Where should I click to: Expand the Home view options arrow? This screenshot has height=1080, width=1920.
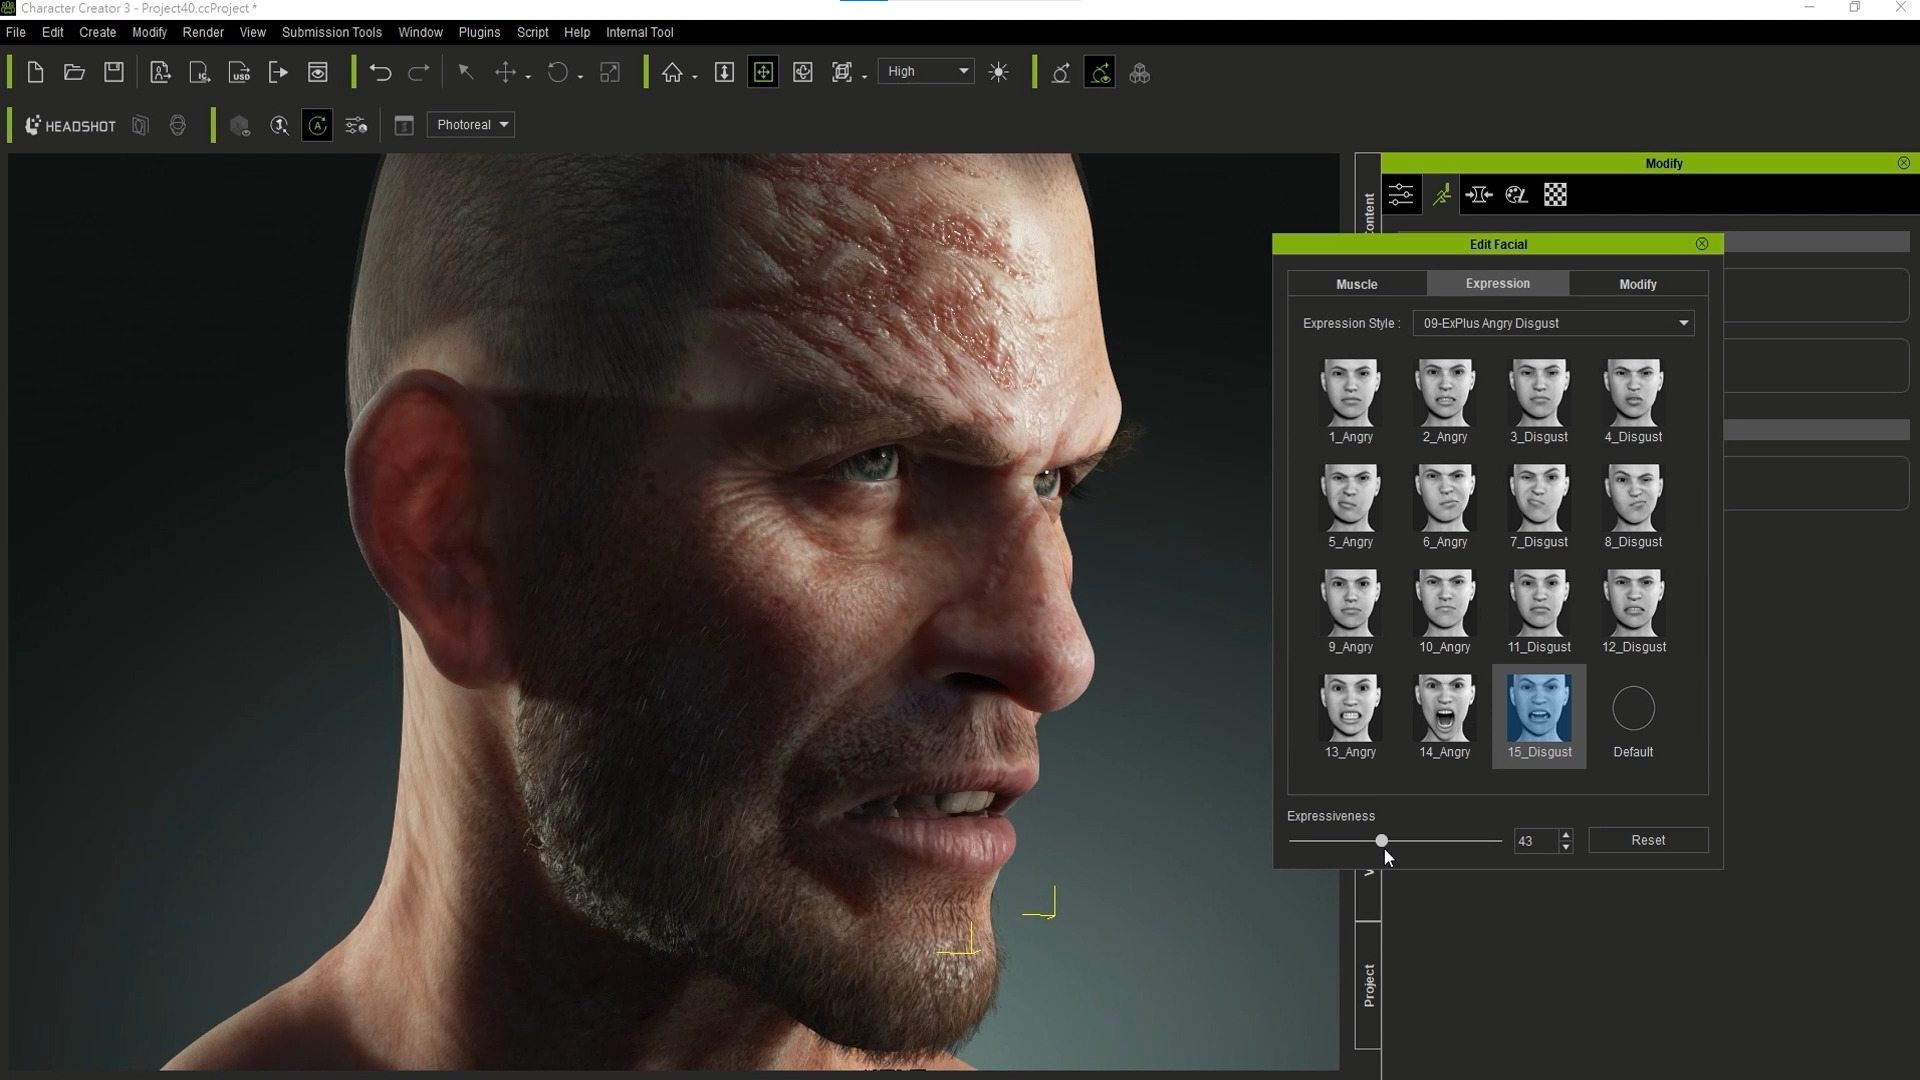pos(694,76)
